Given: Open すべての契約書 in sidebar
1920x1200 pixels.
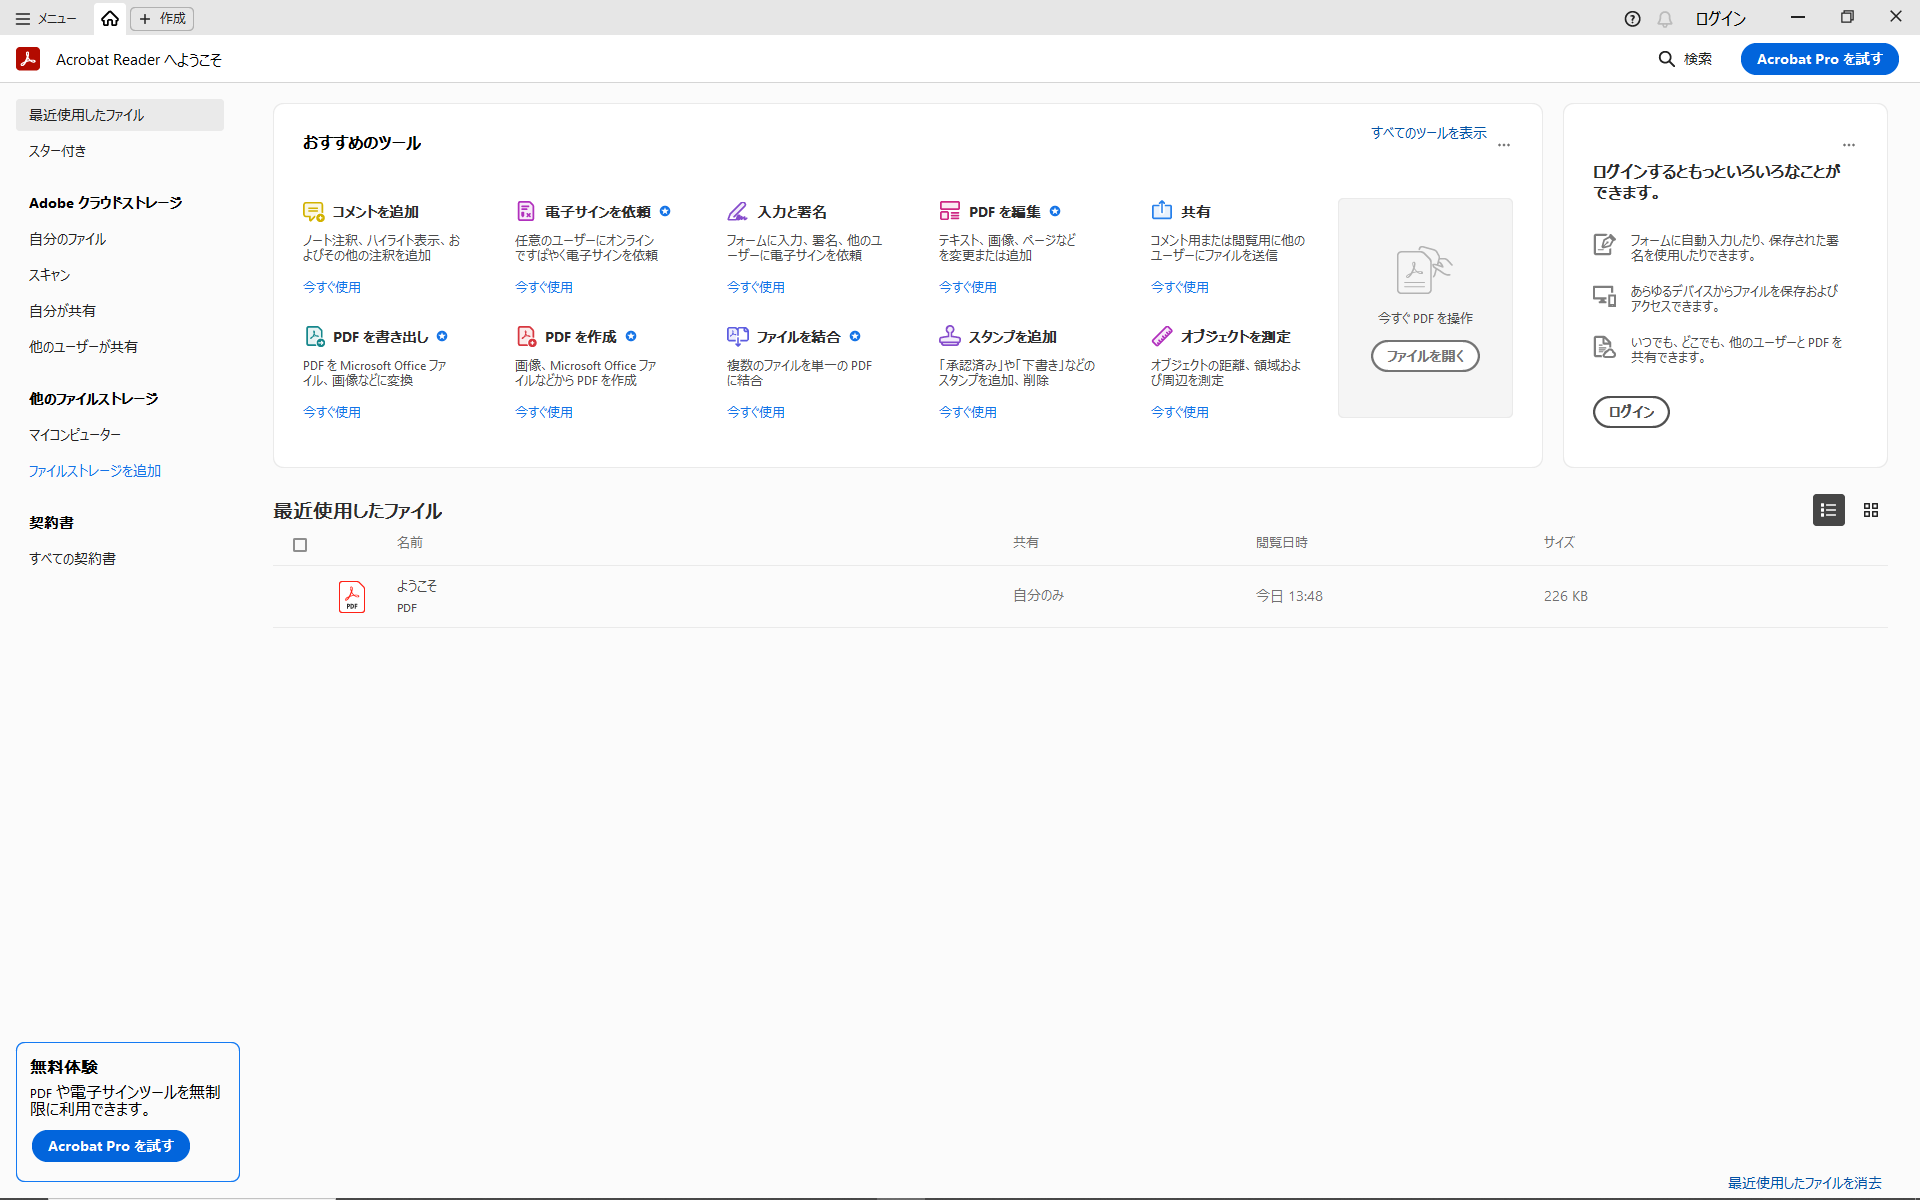Looking at the screenshot, I should pos(72,559).
